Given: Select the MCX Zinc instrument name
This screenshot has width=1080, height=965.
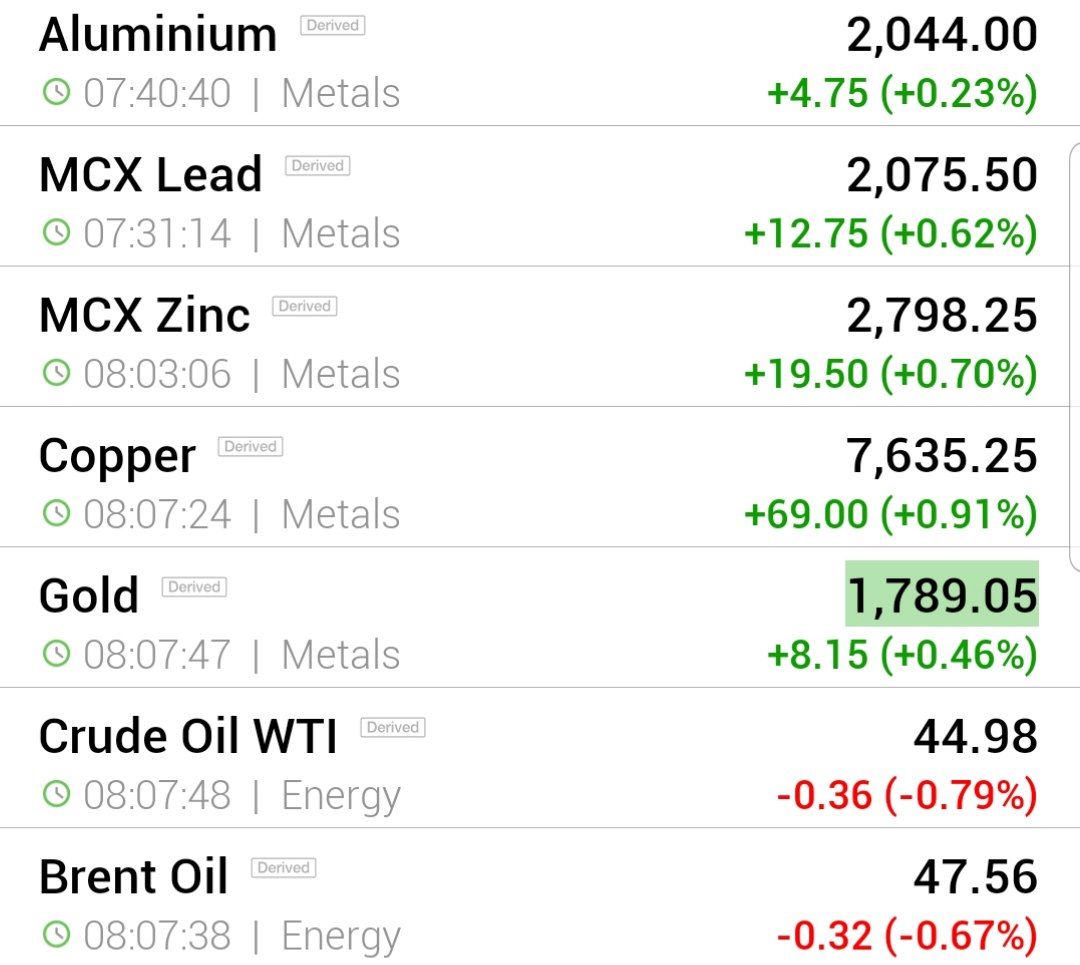Looking at the screenshot, I should (145, 315).
